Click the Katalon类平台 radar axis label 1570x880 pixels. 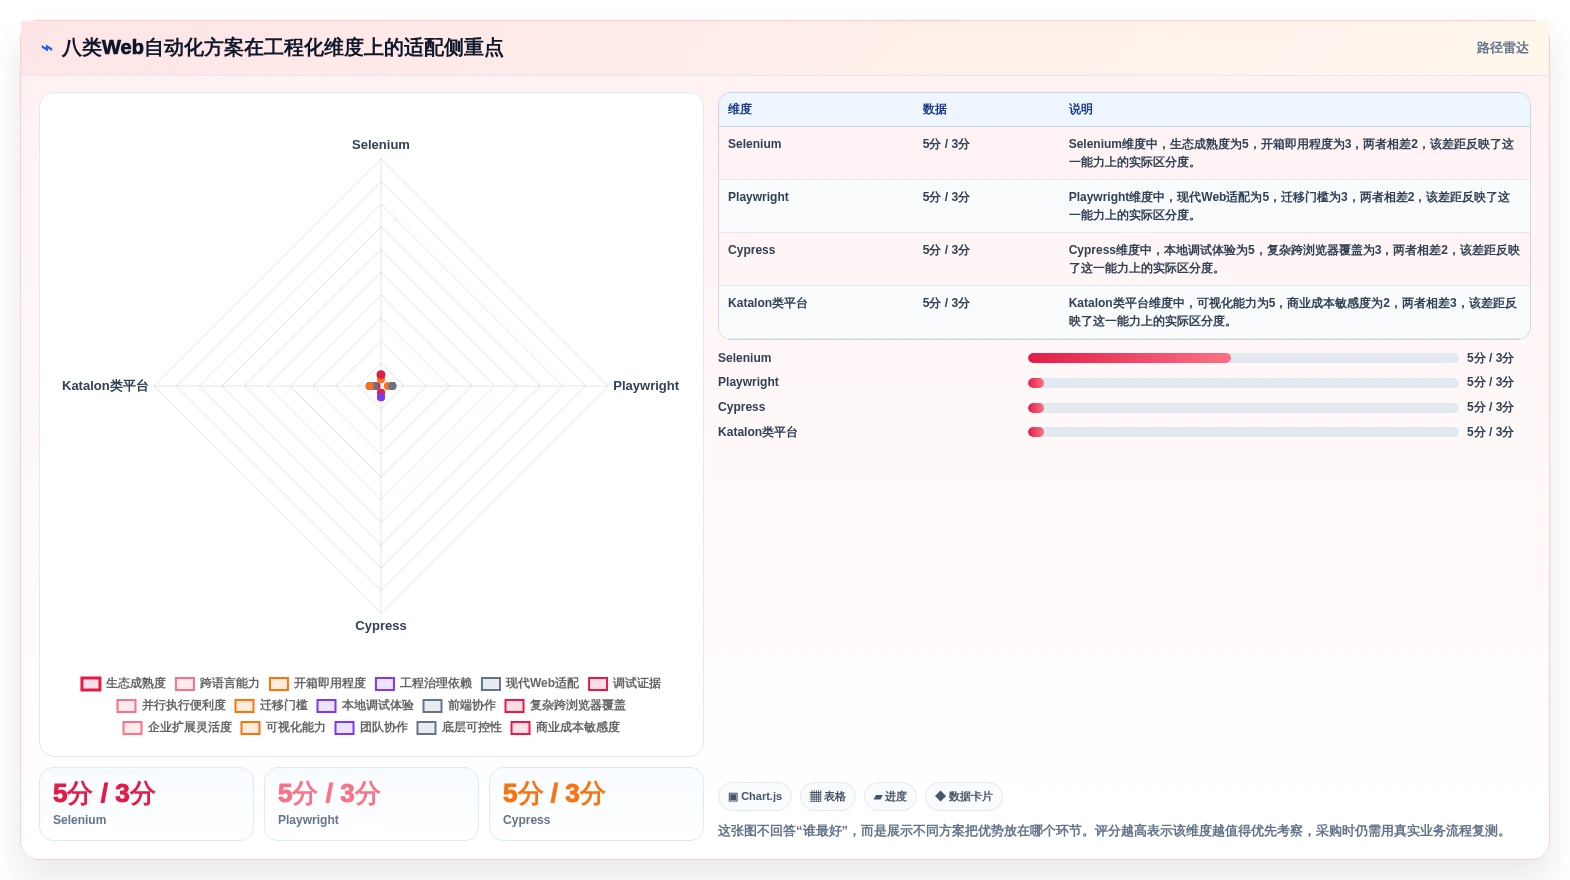point(105,386)
